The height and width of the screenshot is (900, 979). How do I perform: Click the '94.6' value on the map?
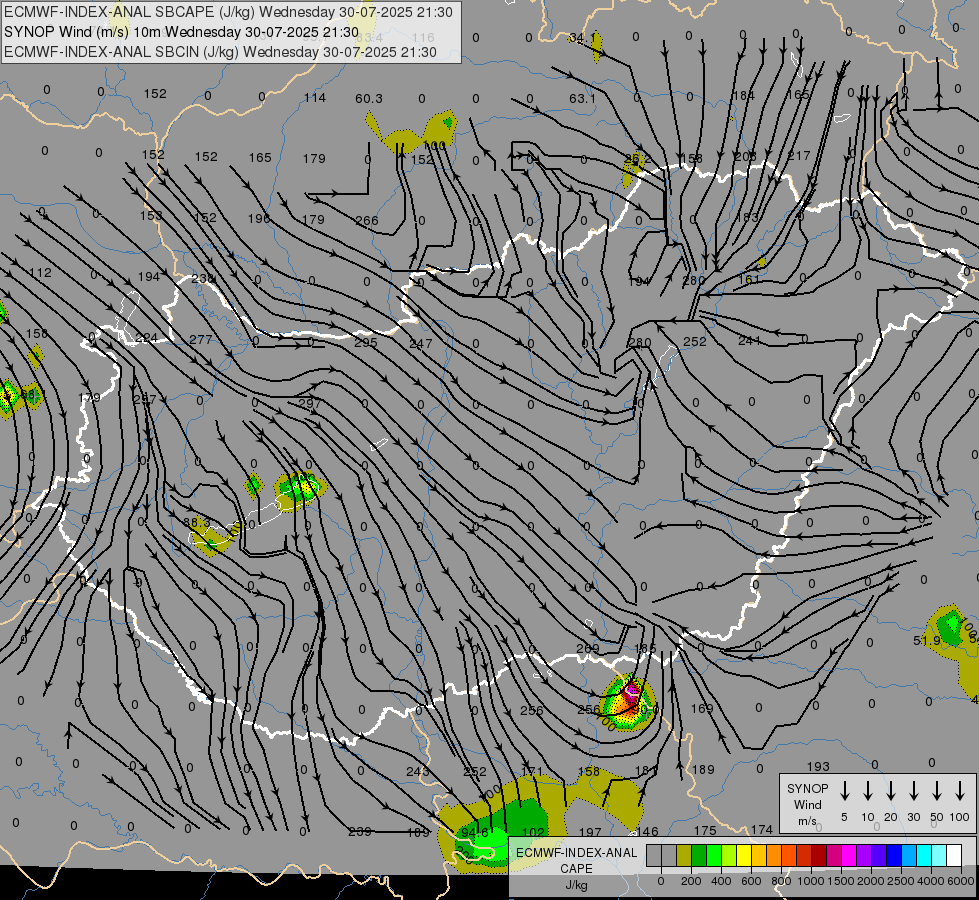click(475, 833)
